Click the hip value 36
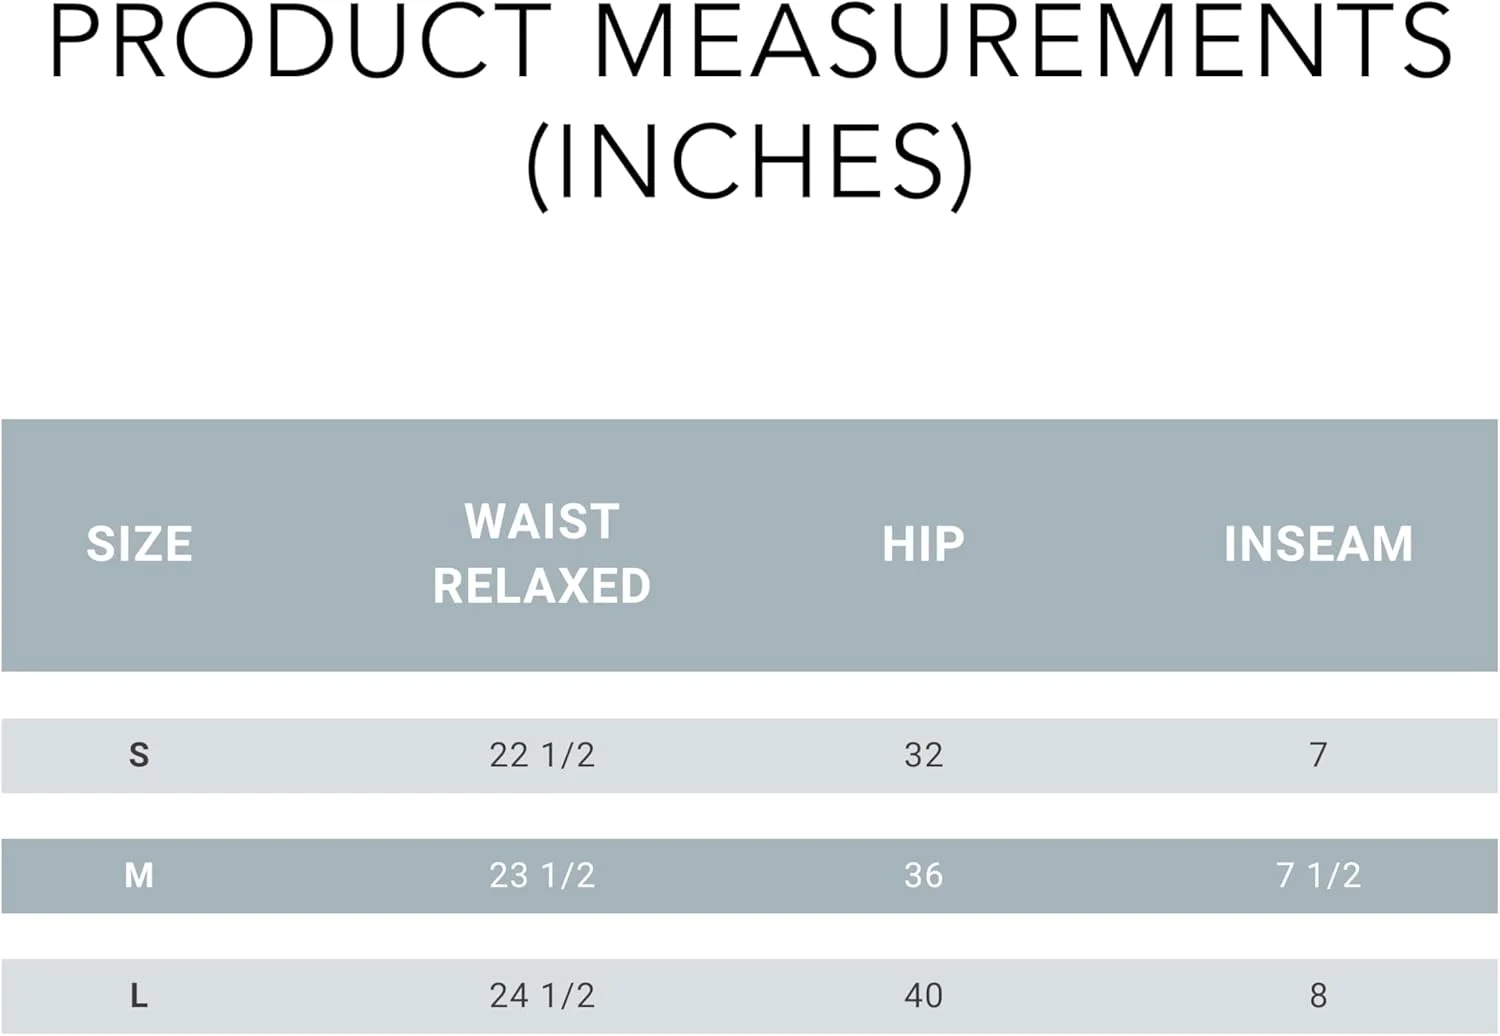The image size is (1500, 1036). coord(923,876)
